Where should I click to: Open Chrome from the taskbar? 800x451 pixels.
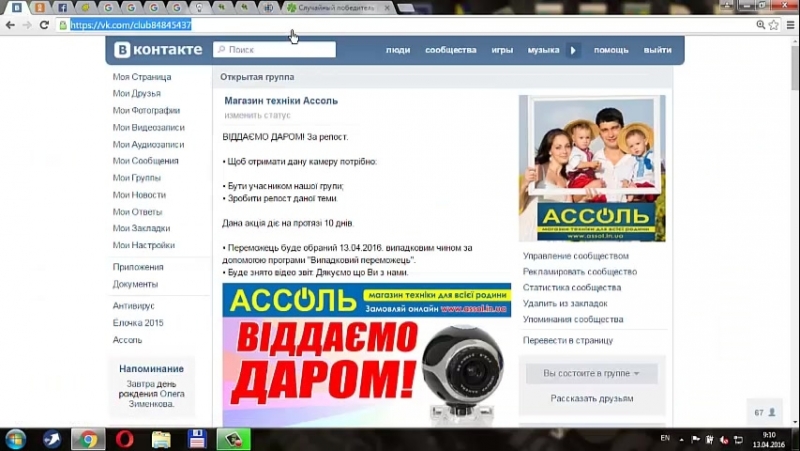pyautogui.click(x=88, y=439)
